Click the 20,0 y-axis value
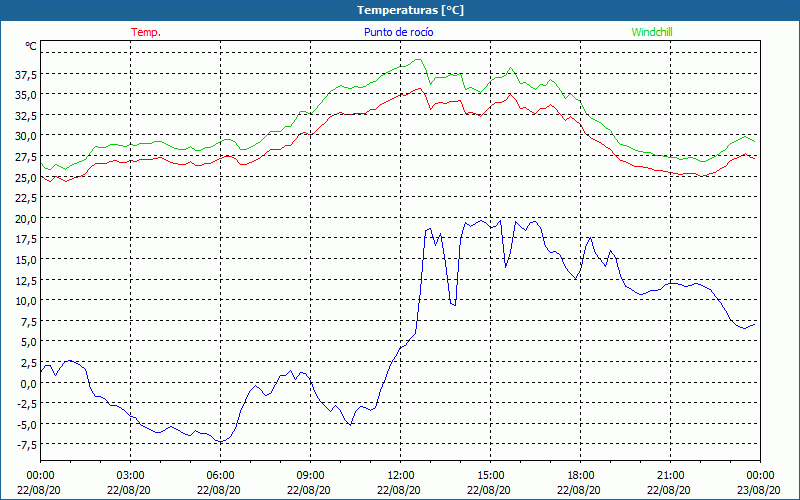 [x=26, y=219]
